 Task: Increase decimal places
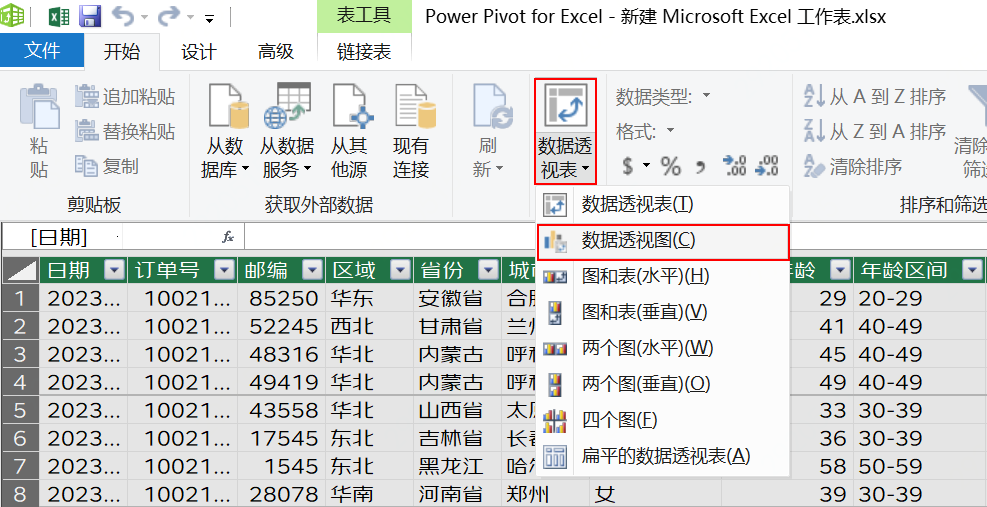click(x=734, y=166)
